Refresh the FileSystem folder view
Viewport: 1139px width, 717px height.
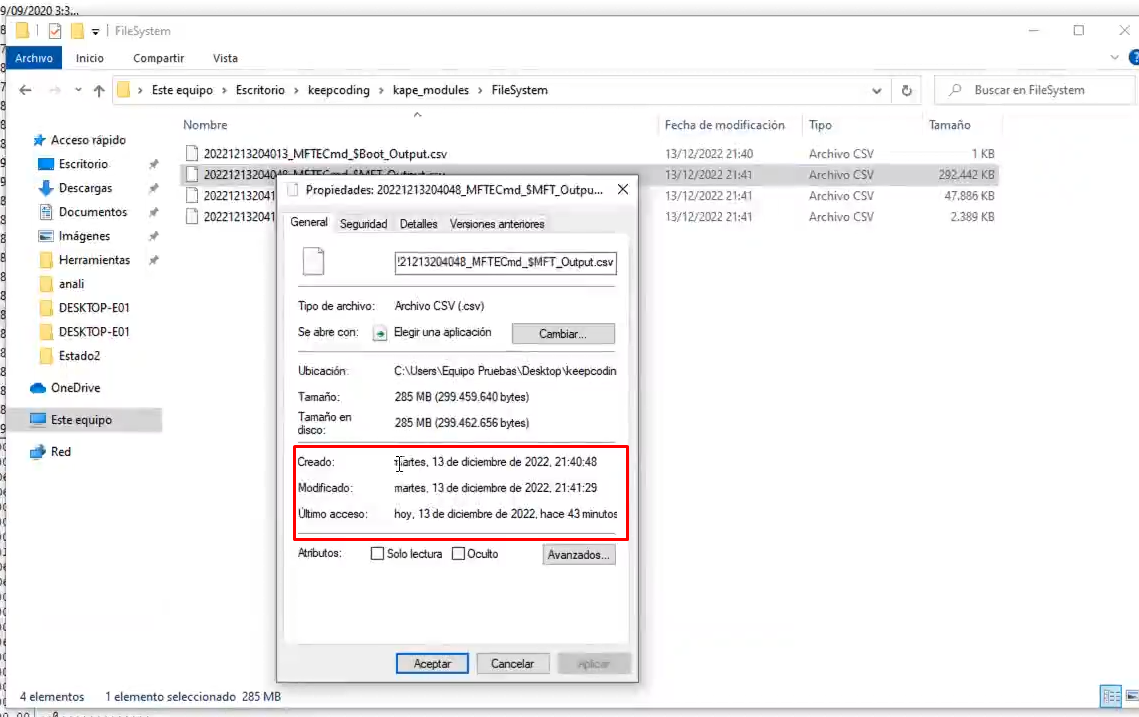[907, 90]
